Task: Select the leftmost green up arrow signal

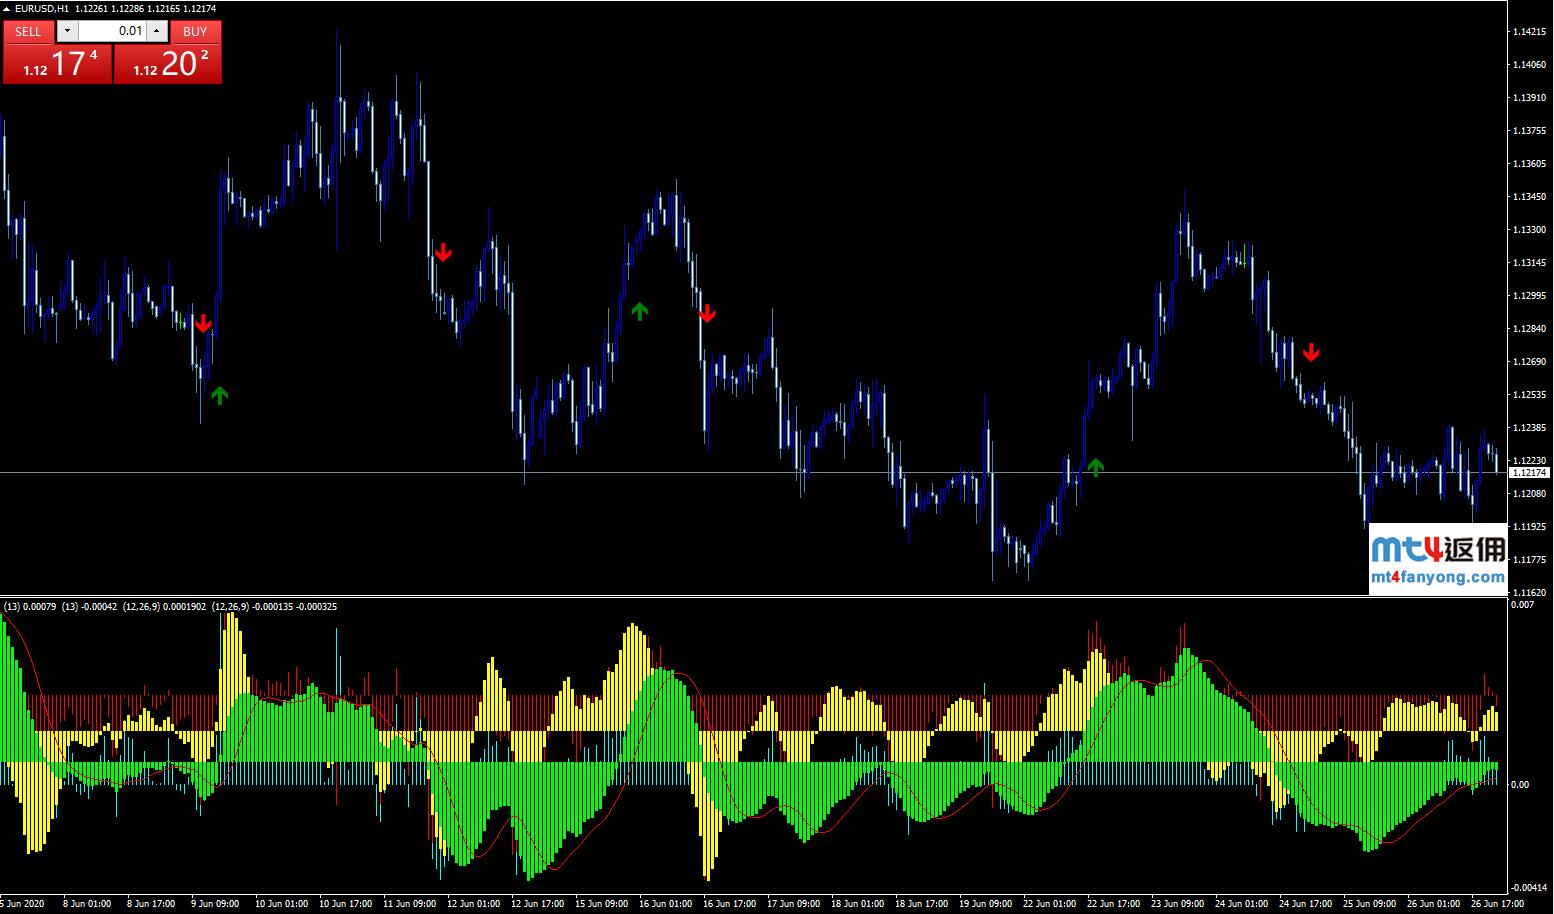Action: [219, 395]
